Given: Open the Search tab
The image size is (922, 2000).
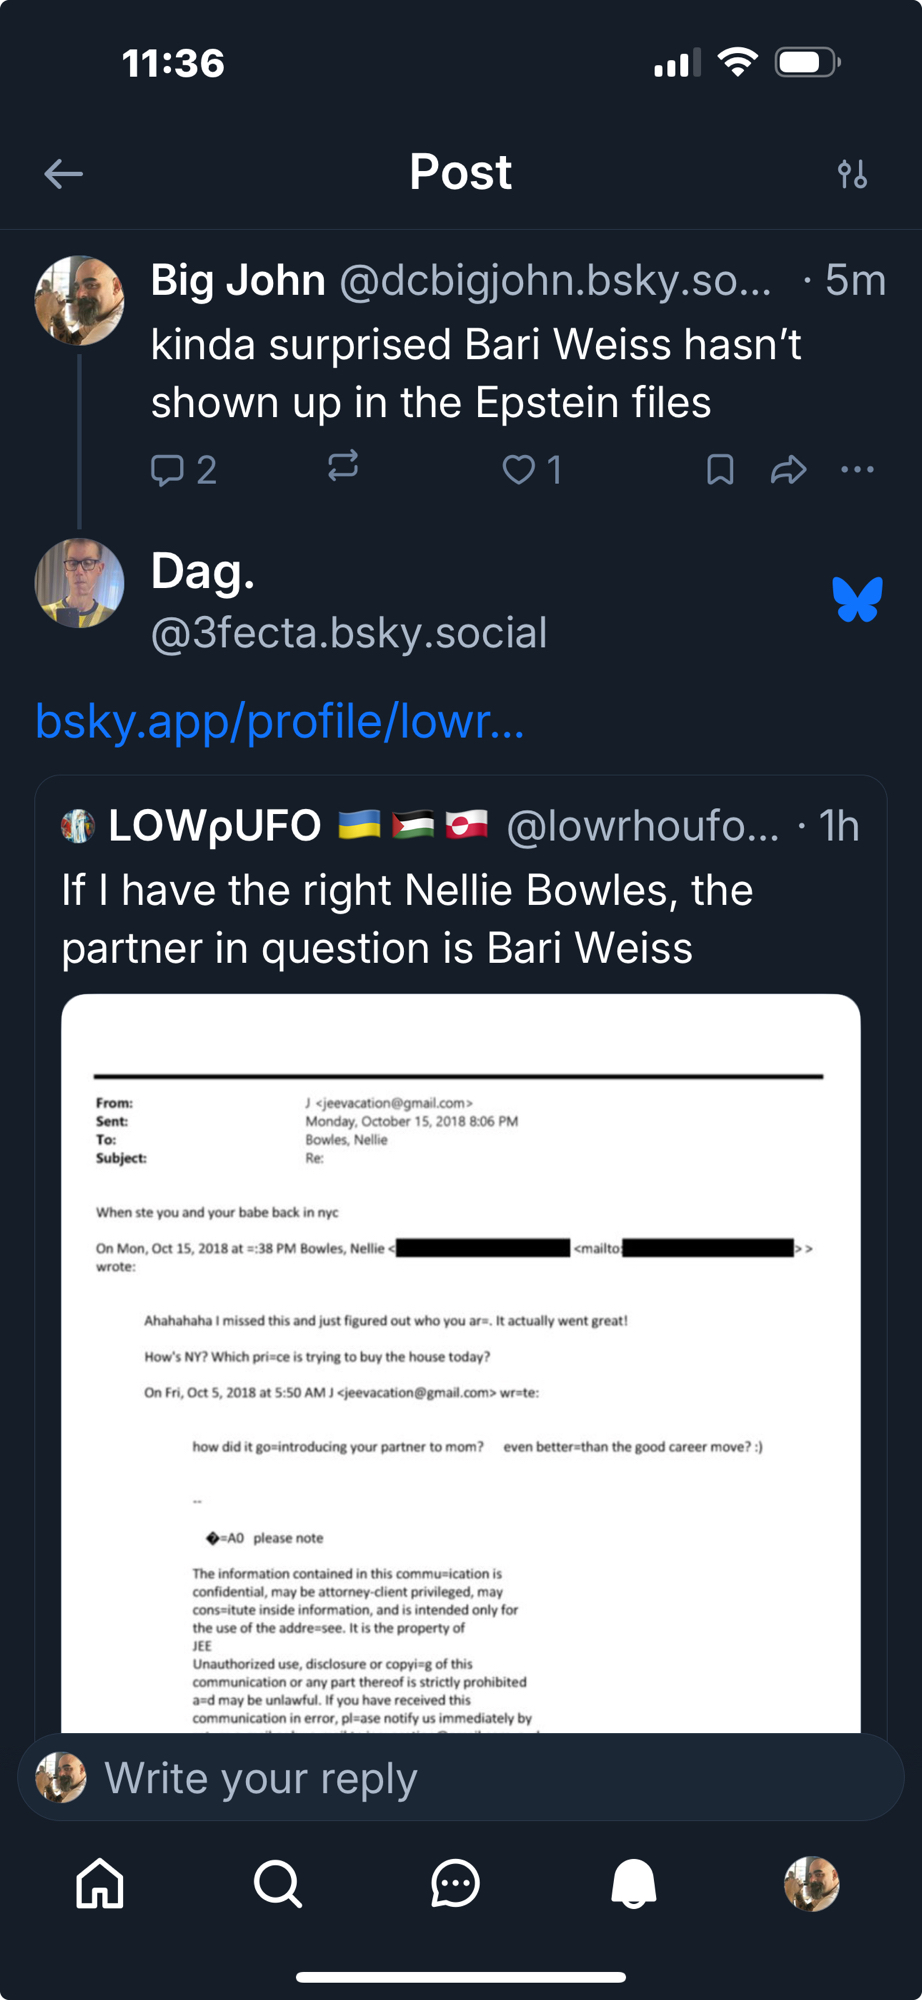Looking at the screenshot, I should point(277,1884).
